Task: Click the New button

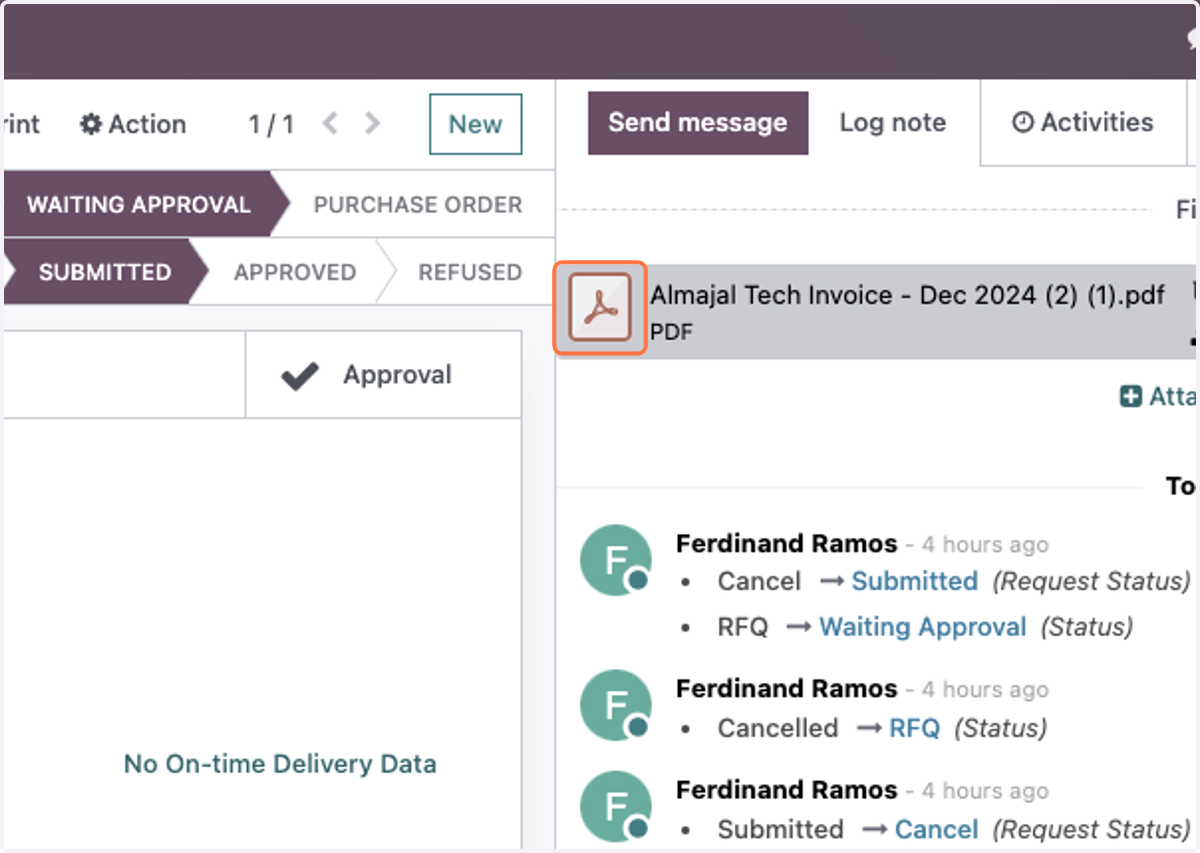Action: tap(475, 124)
